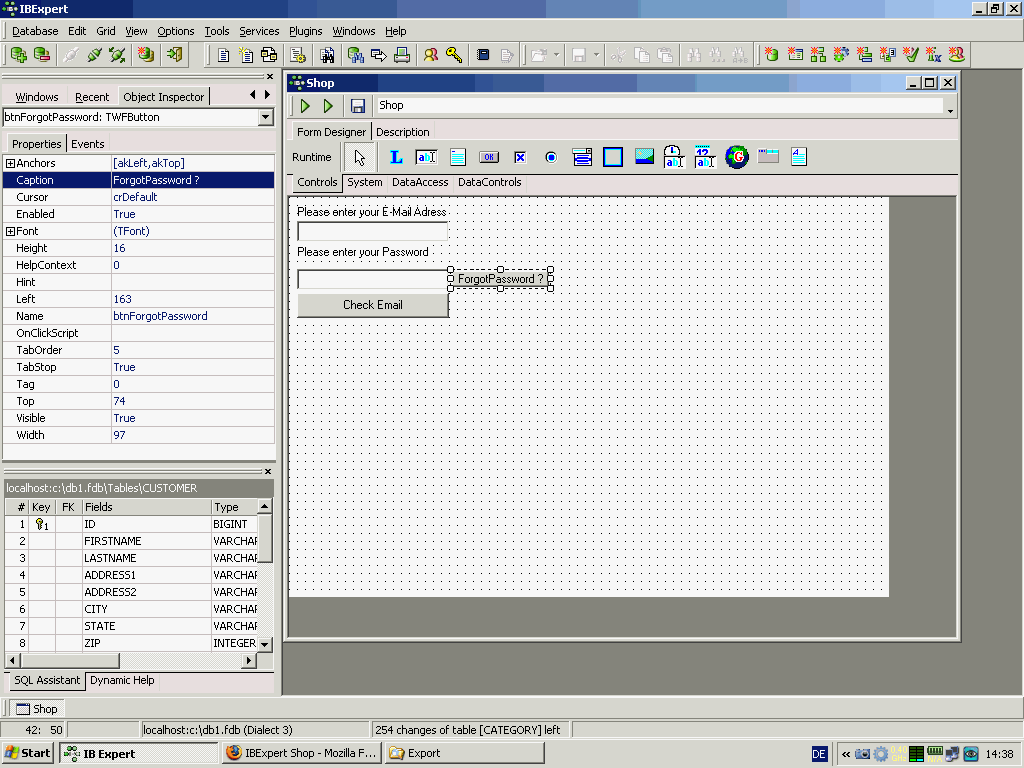
Task: Click the Caption property value ForgotPassword ?
Action: pos(193,180)
